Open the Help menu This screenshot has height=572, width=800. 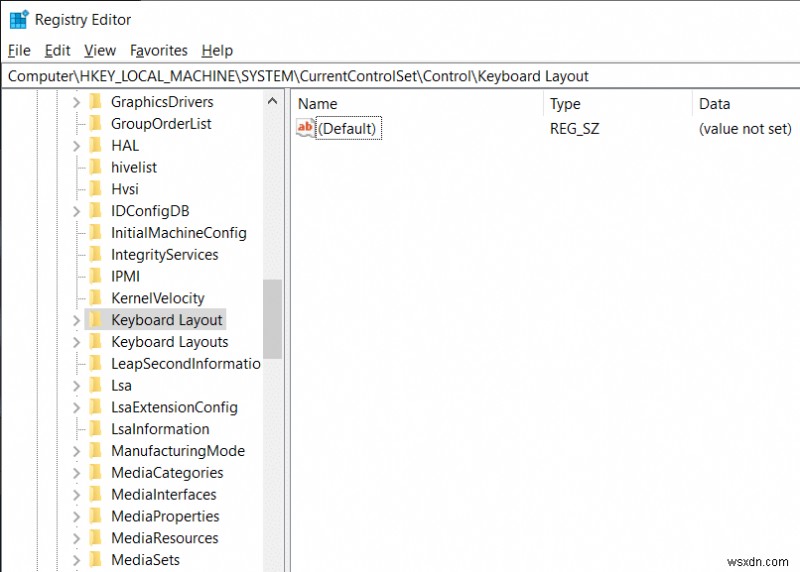217,51
